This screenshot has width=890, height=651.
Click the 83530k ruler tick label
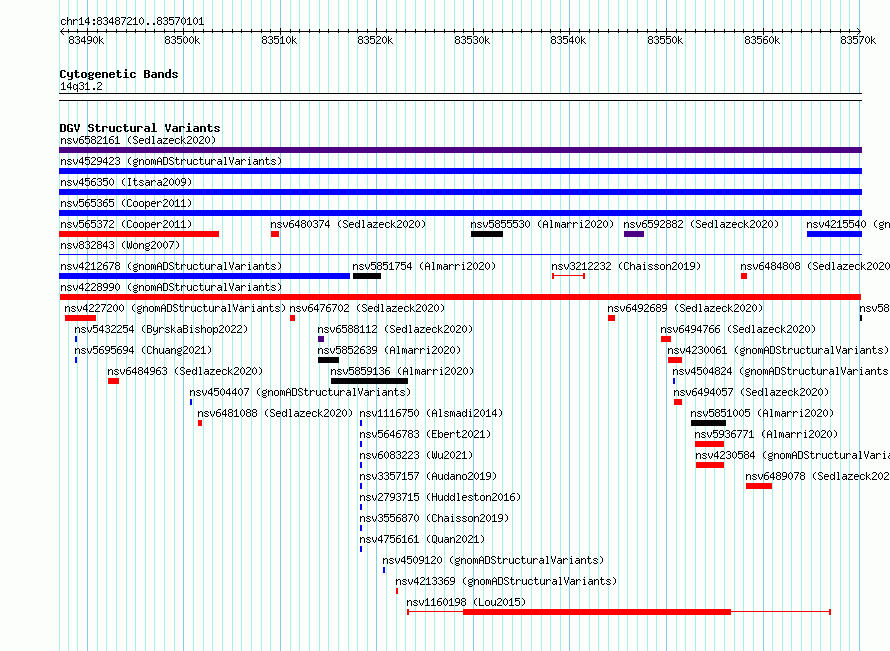click(x=472, y=40)
